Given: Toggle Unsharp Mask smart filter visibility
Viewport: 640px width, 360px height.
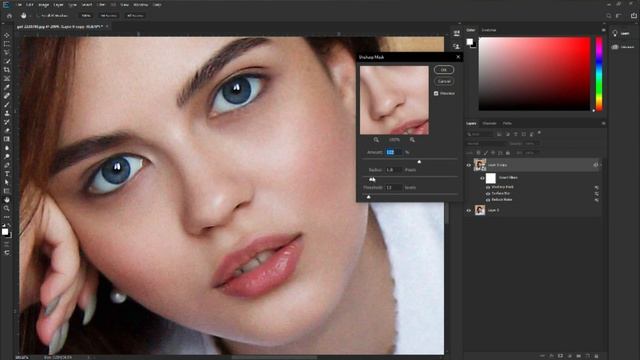Looking at the screenshot, I should point(488,187).
